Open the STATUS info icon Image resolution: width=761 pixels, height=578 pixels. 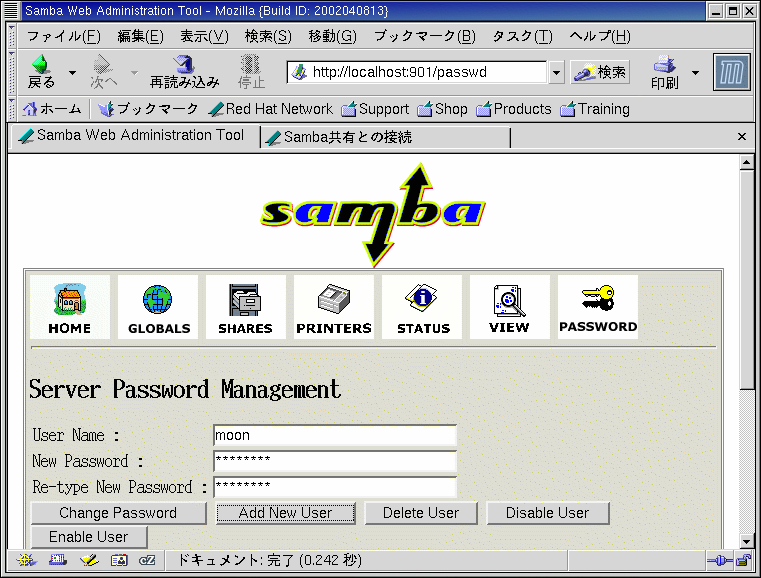click(422, 307)
